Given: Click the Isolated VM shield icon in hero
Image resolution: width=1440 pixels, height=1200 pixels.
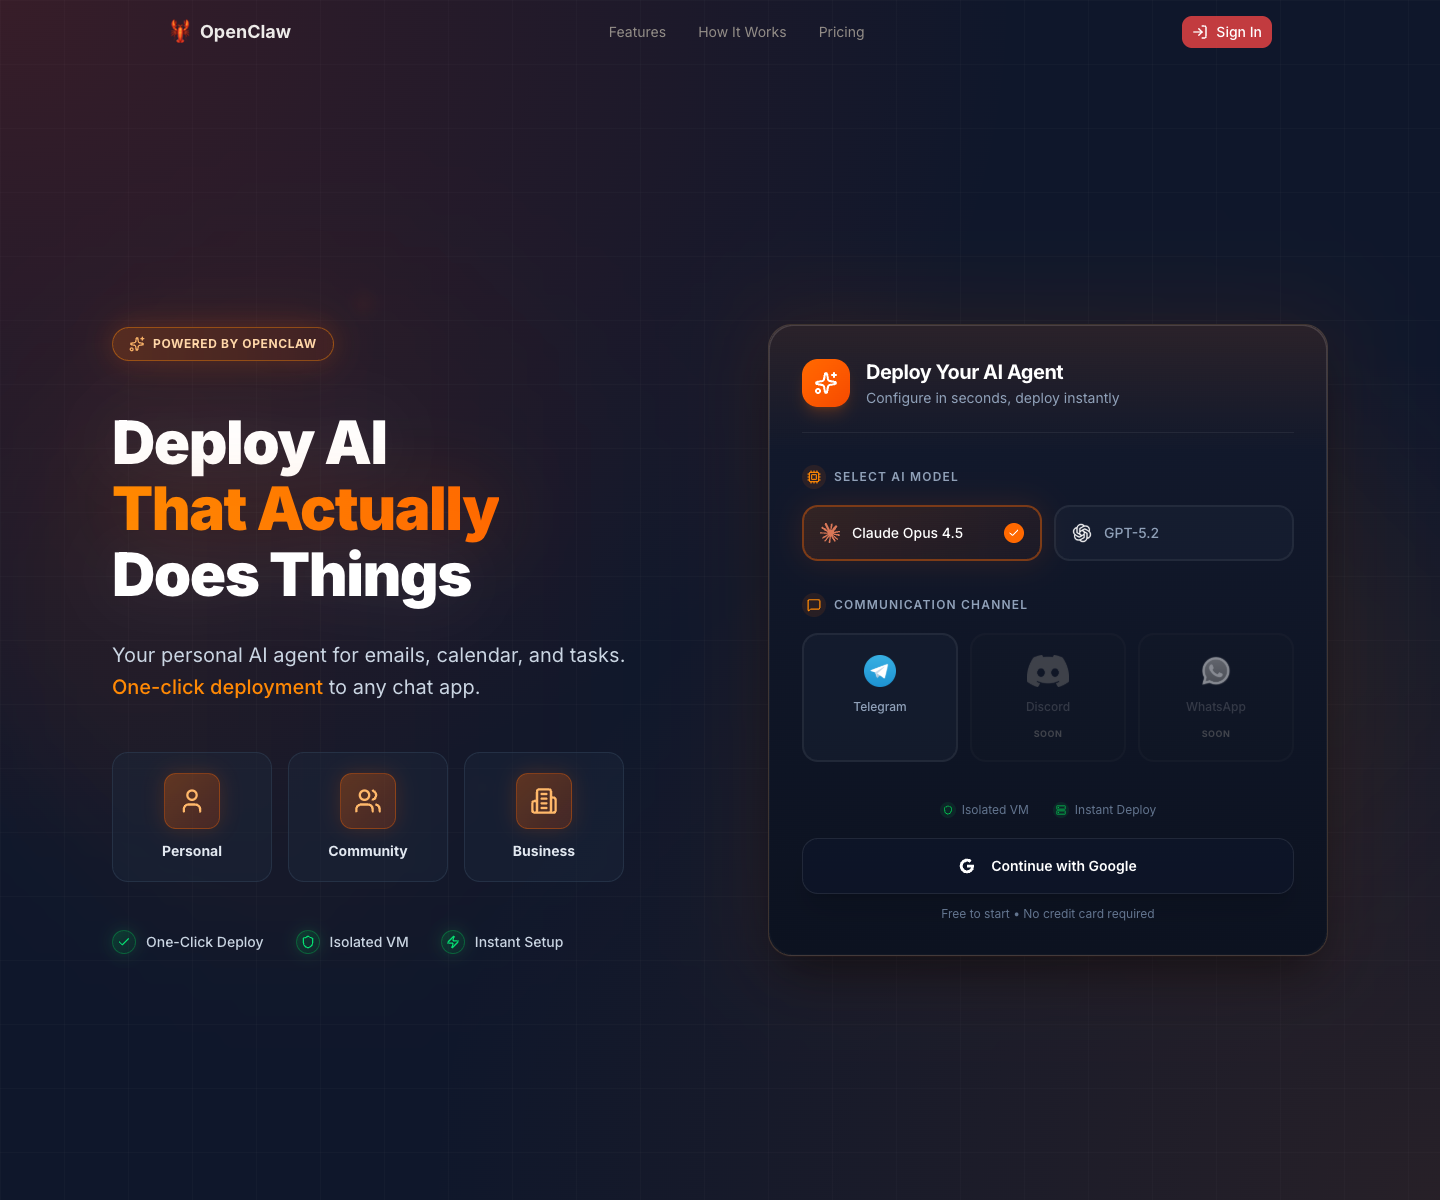Looking at the screenshot, I should pyautogui.click(x=308, y=942).
